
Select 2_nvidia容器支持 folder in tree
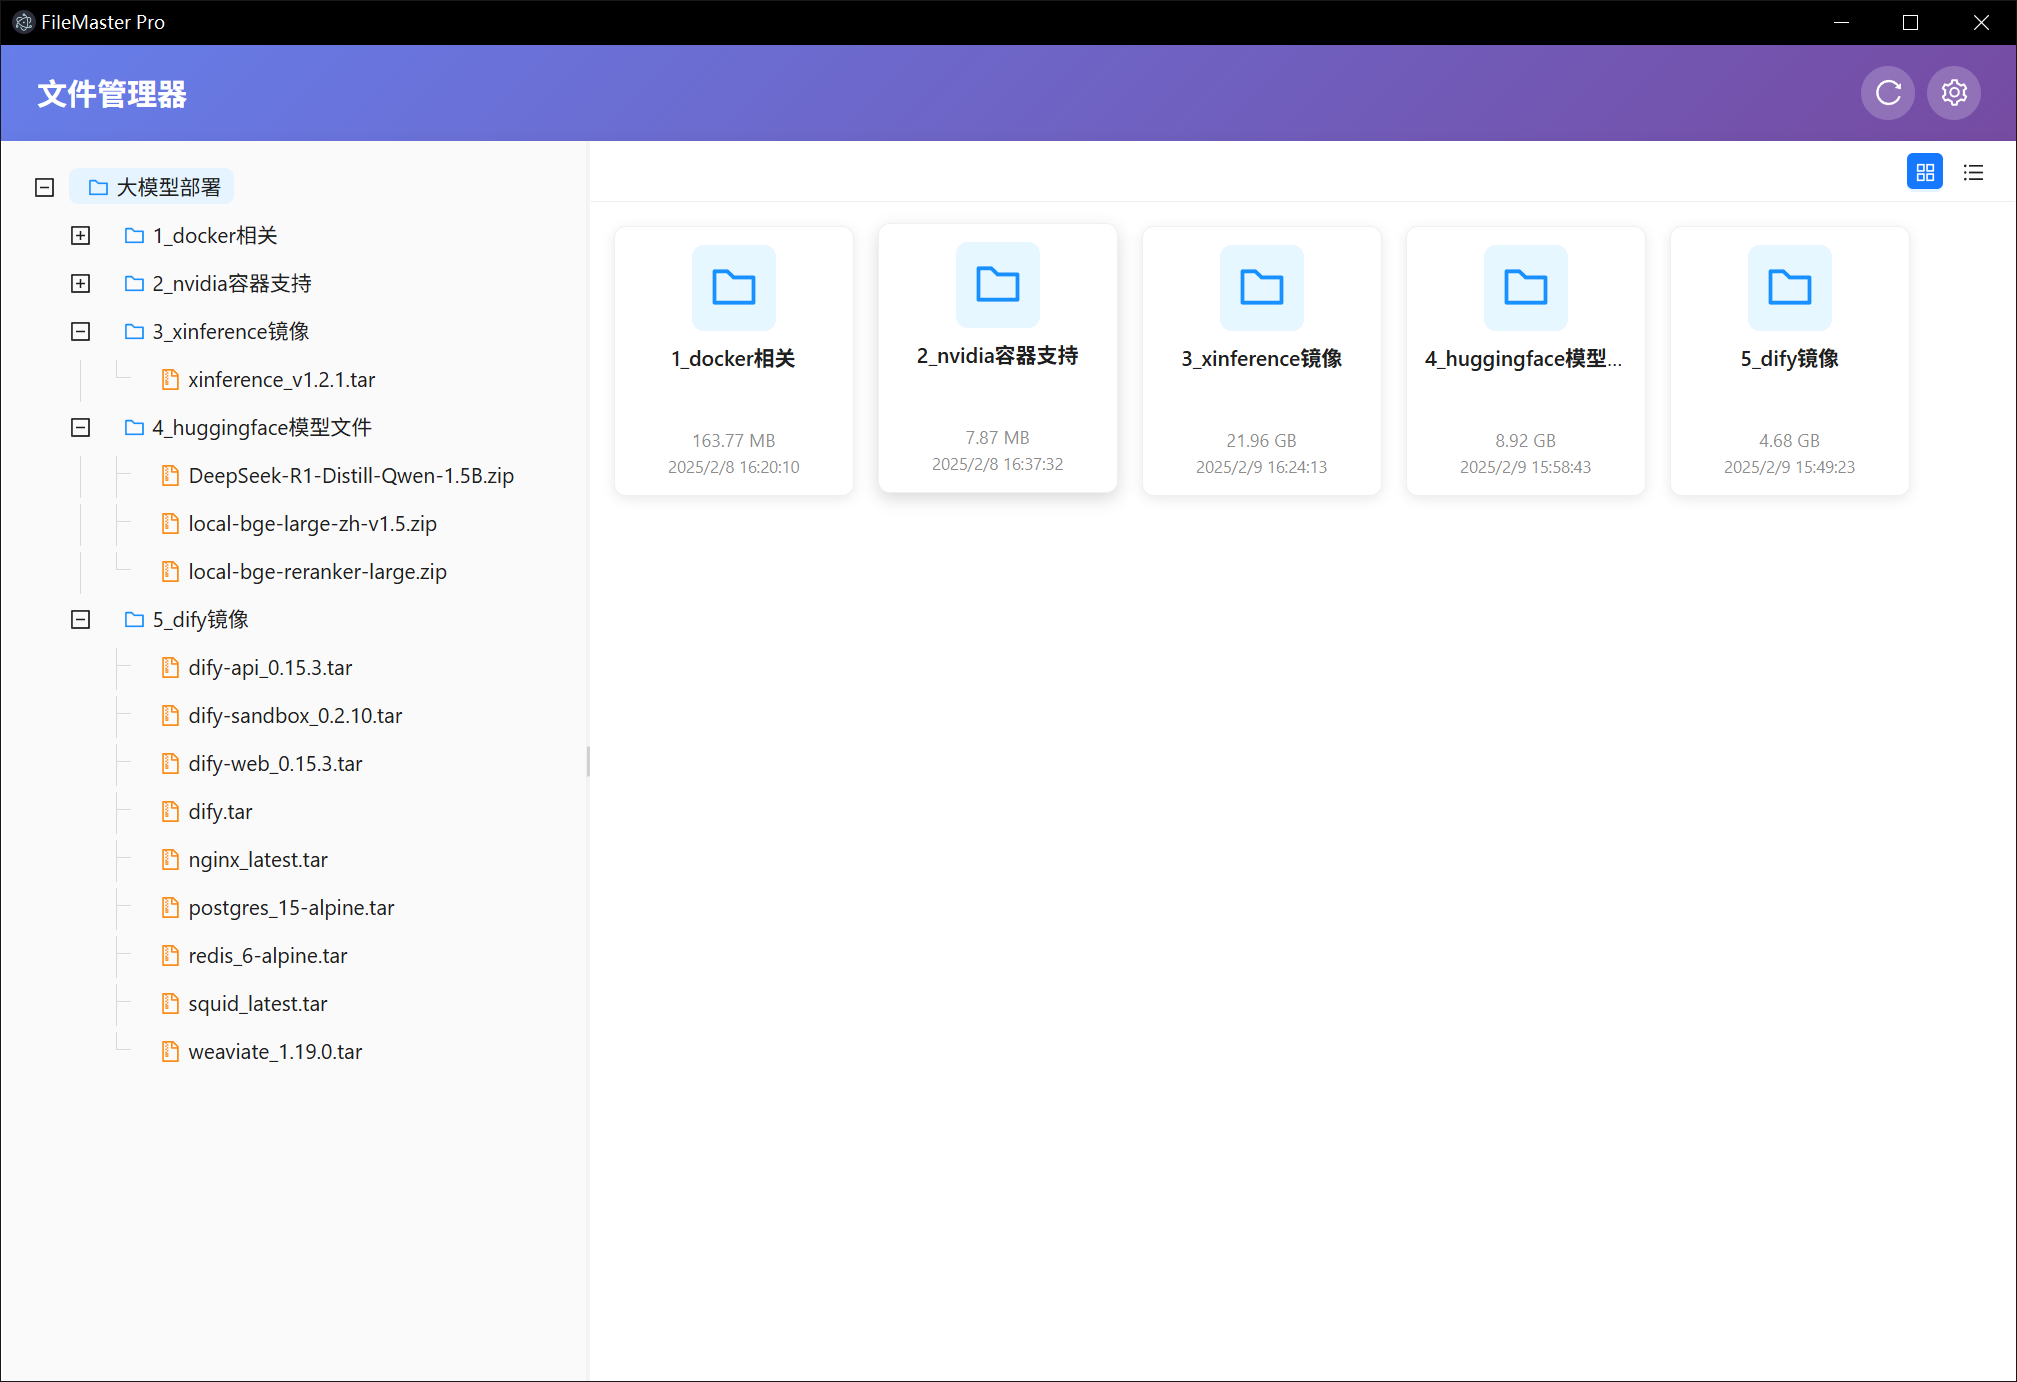click(218, 283)
